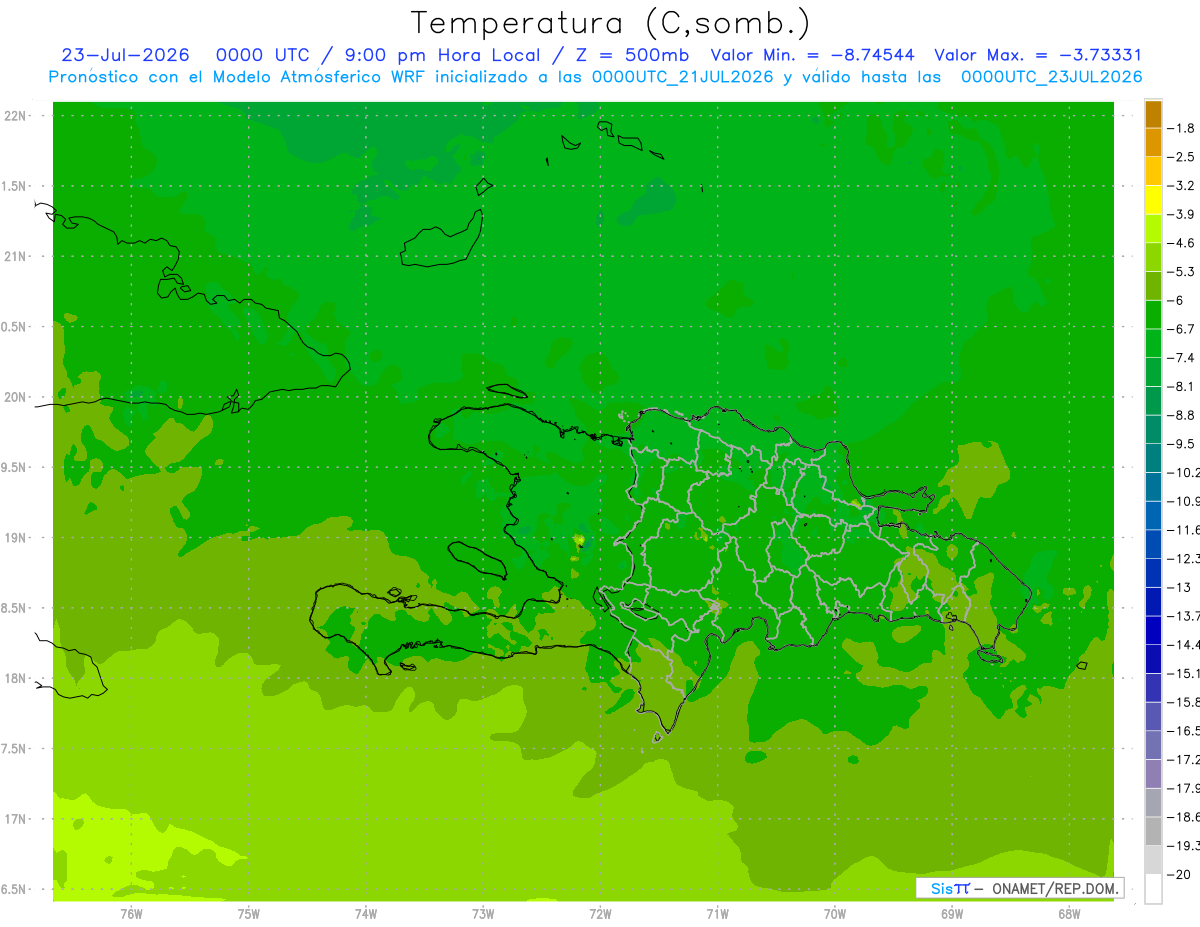
Task: Click the 69W longitude label
Action: point(952,913)
